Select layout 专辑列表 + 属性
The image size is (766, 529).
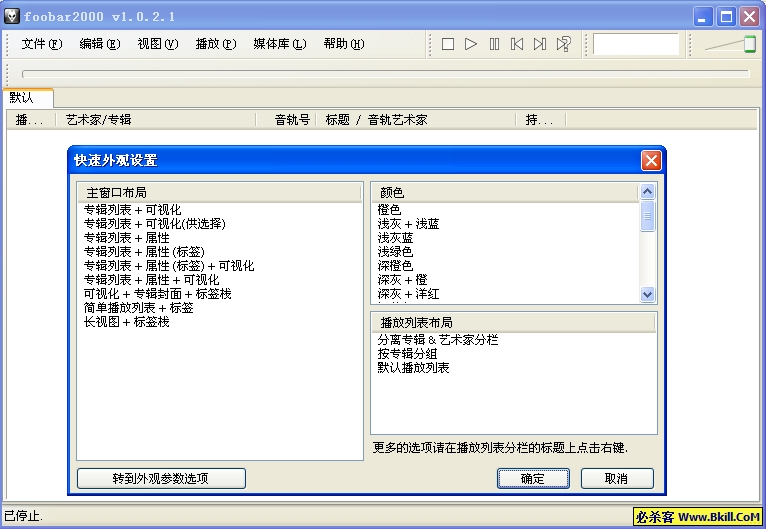pyautogui.click(x=127, y=238)
